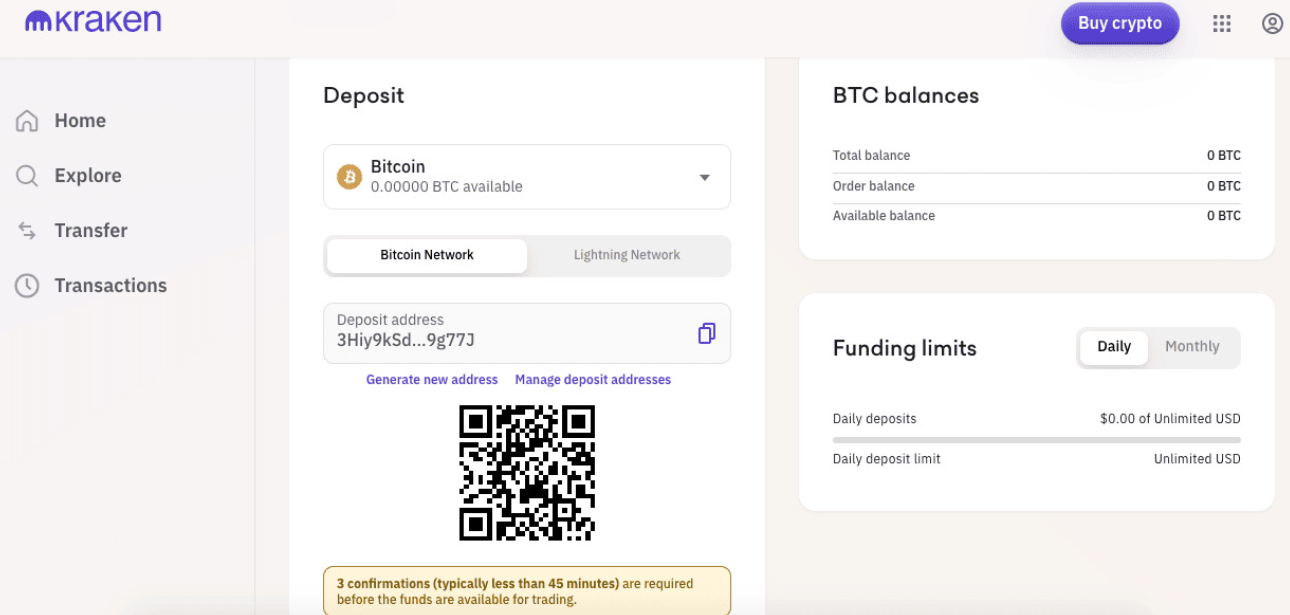Open the Transactions sidebar entry
The image size is (1290, 615).
[x=110, y=285]
